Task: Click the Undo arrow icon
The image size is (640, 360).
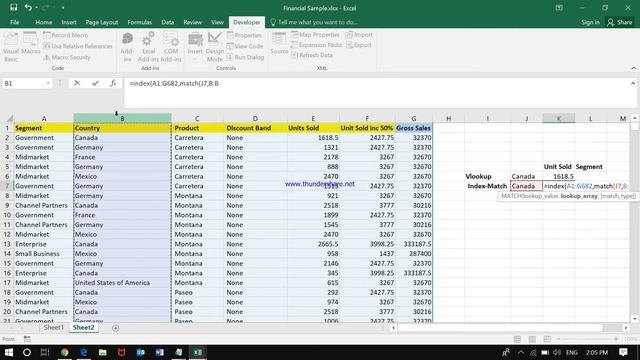Action: click(28, 7)
